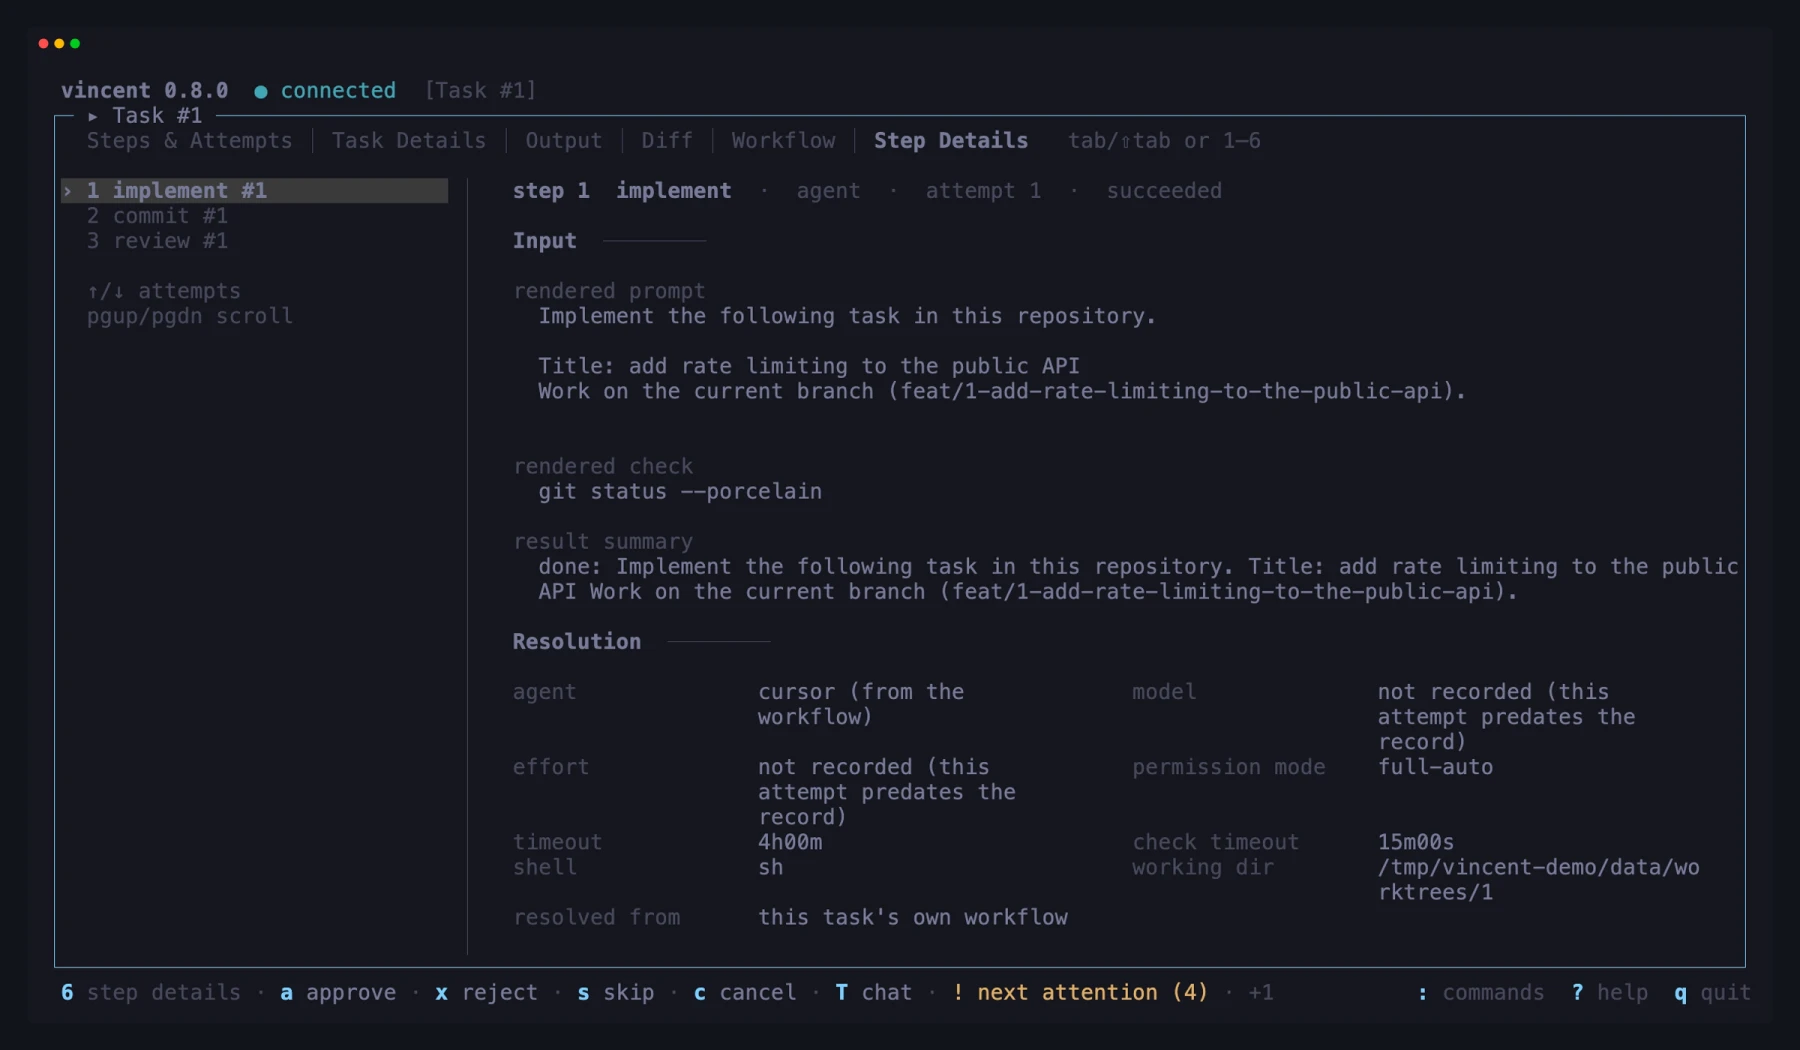Click the working dir path value
This screenshot has height=1050, width=1800.
(1538, 880)
